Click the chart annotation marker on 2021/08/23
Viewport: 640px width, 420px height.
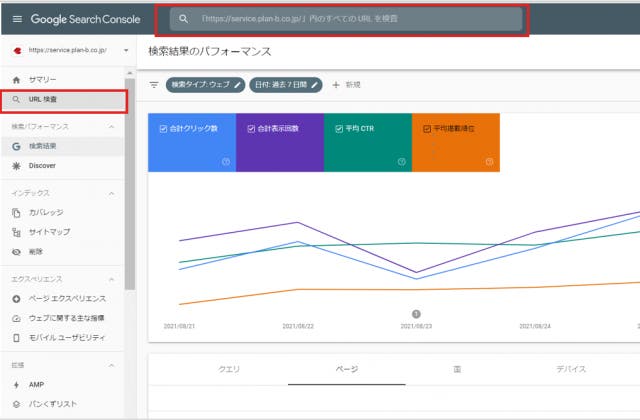point(416,314)
